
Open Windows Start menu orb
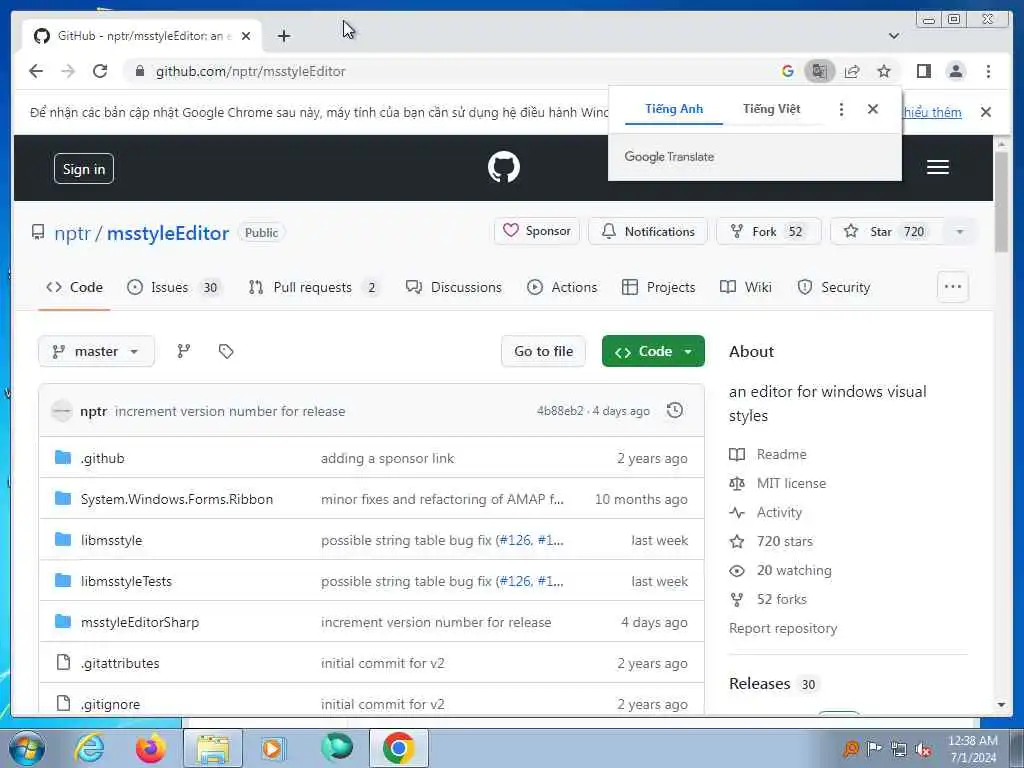(27, 748)
